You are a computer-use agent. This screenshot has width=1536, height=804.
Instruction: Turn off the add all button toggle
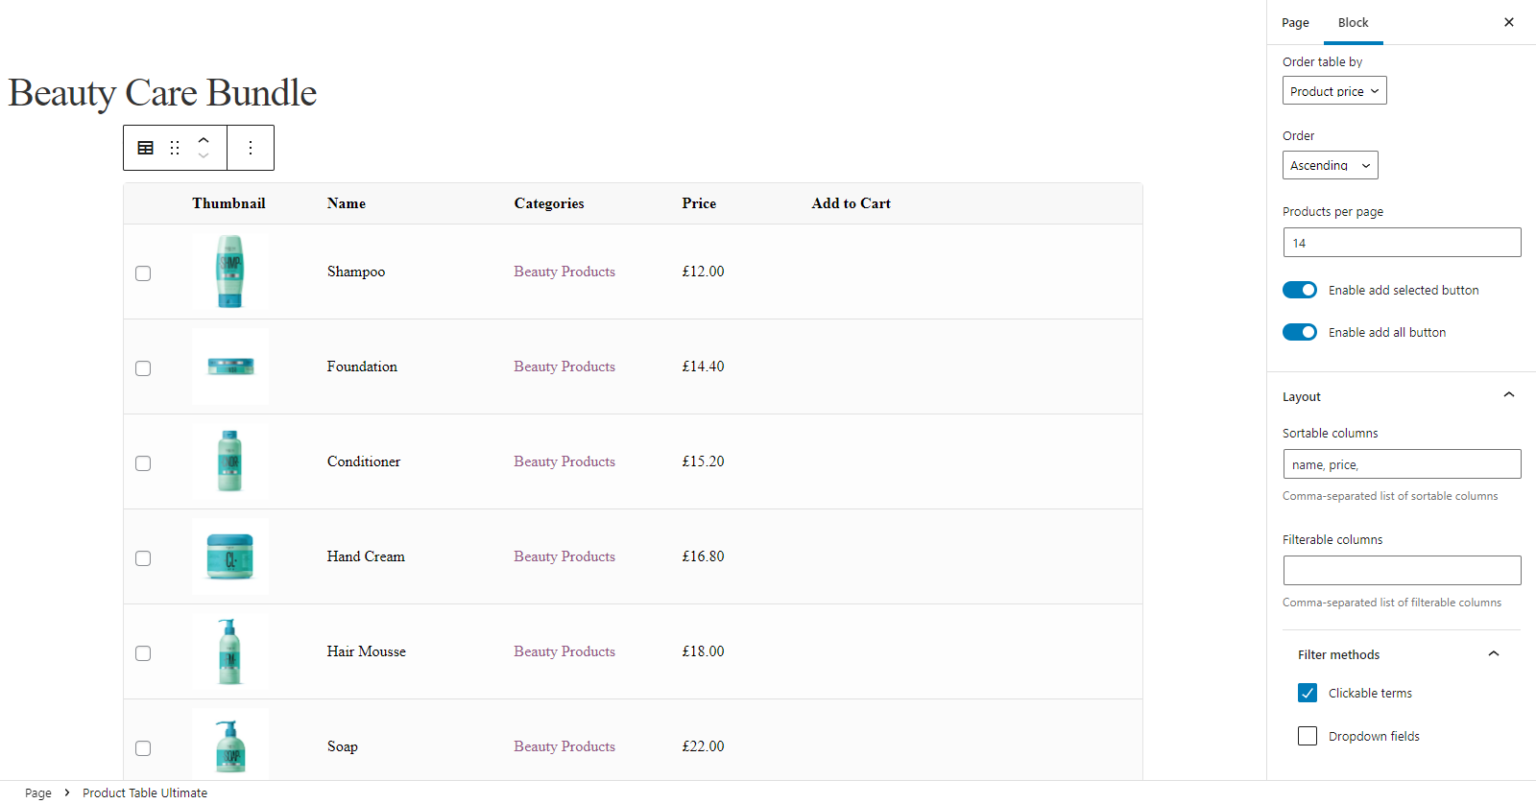click(x=1300, y=331)
